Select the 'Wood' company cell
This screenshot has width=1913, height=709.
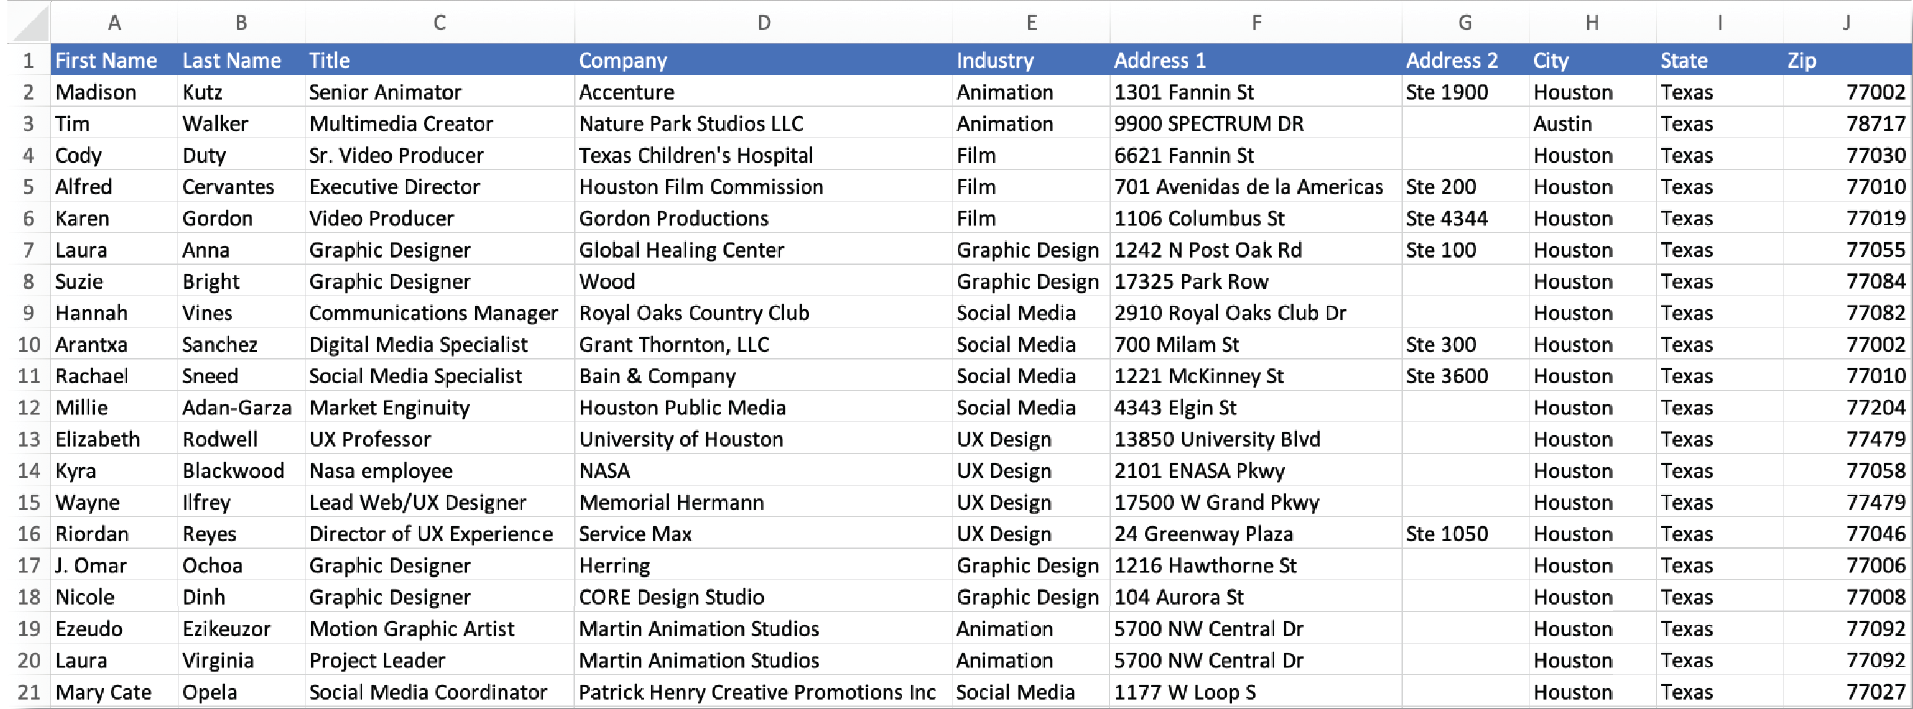point(764,282)
